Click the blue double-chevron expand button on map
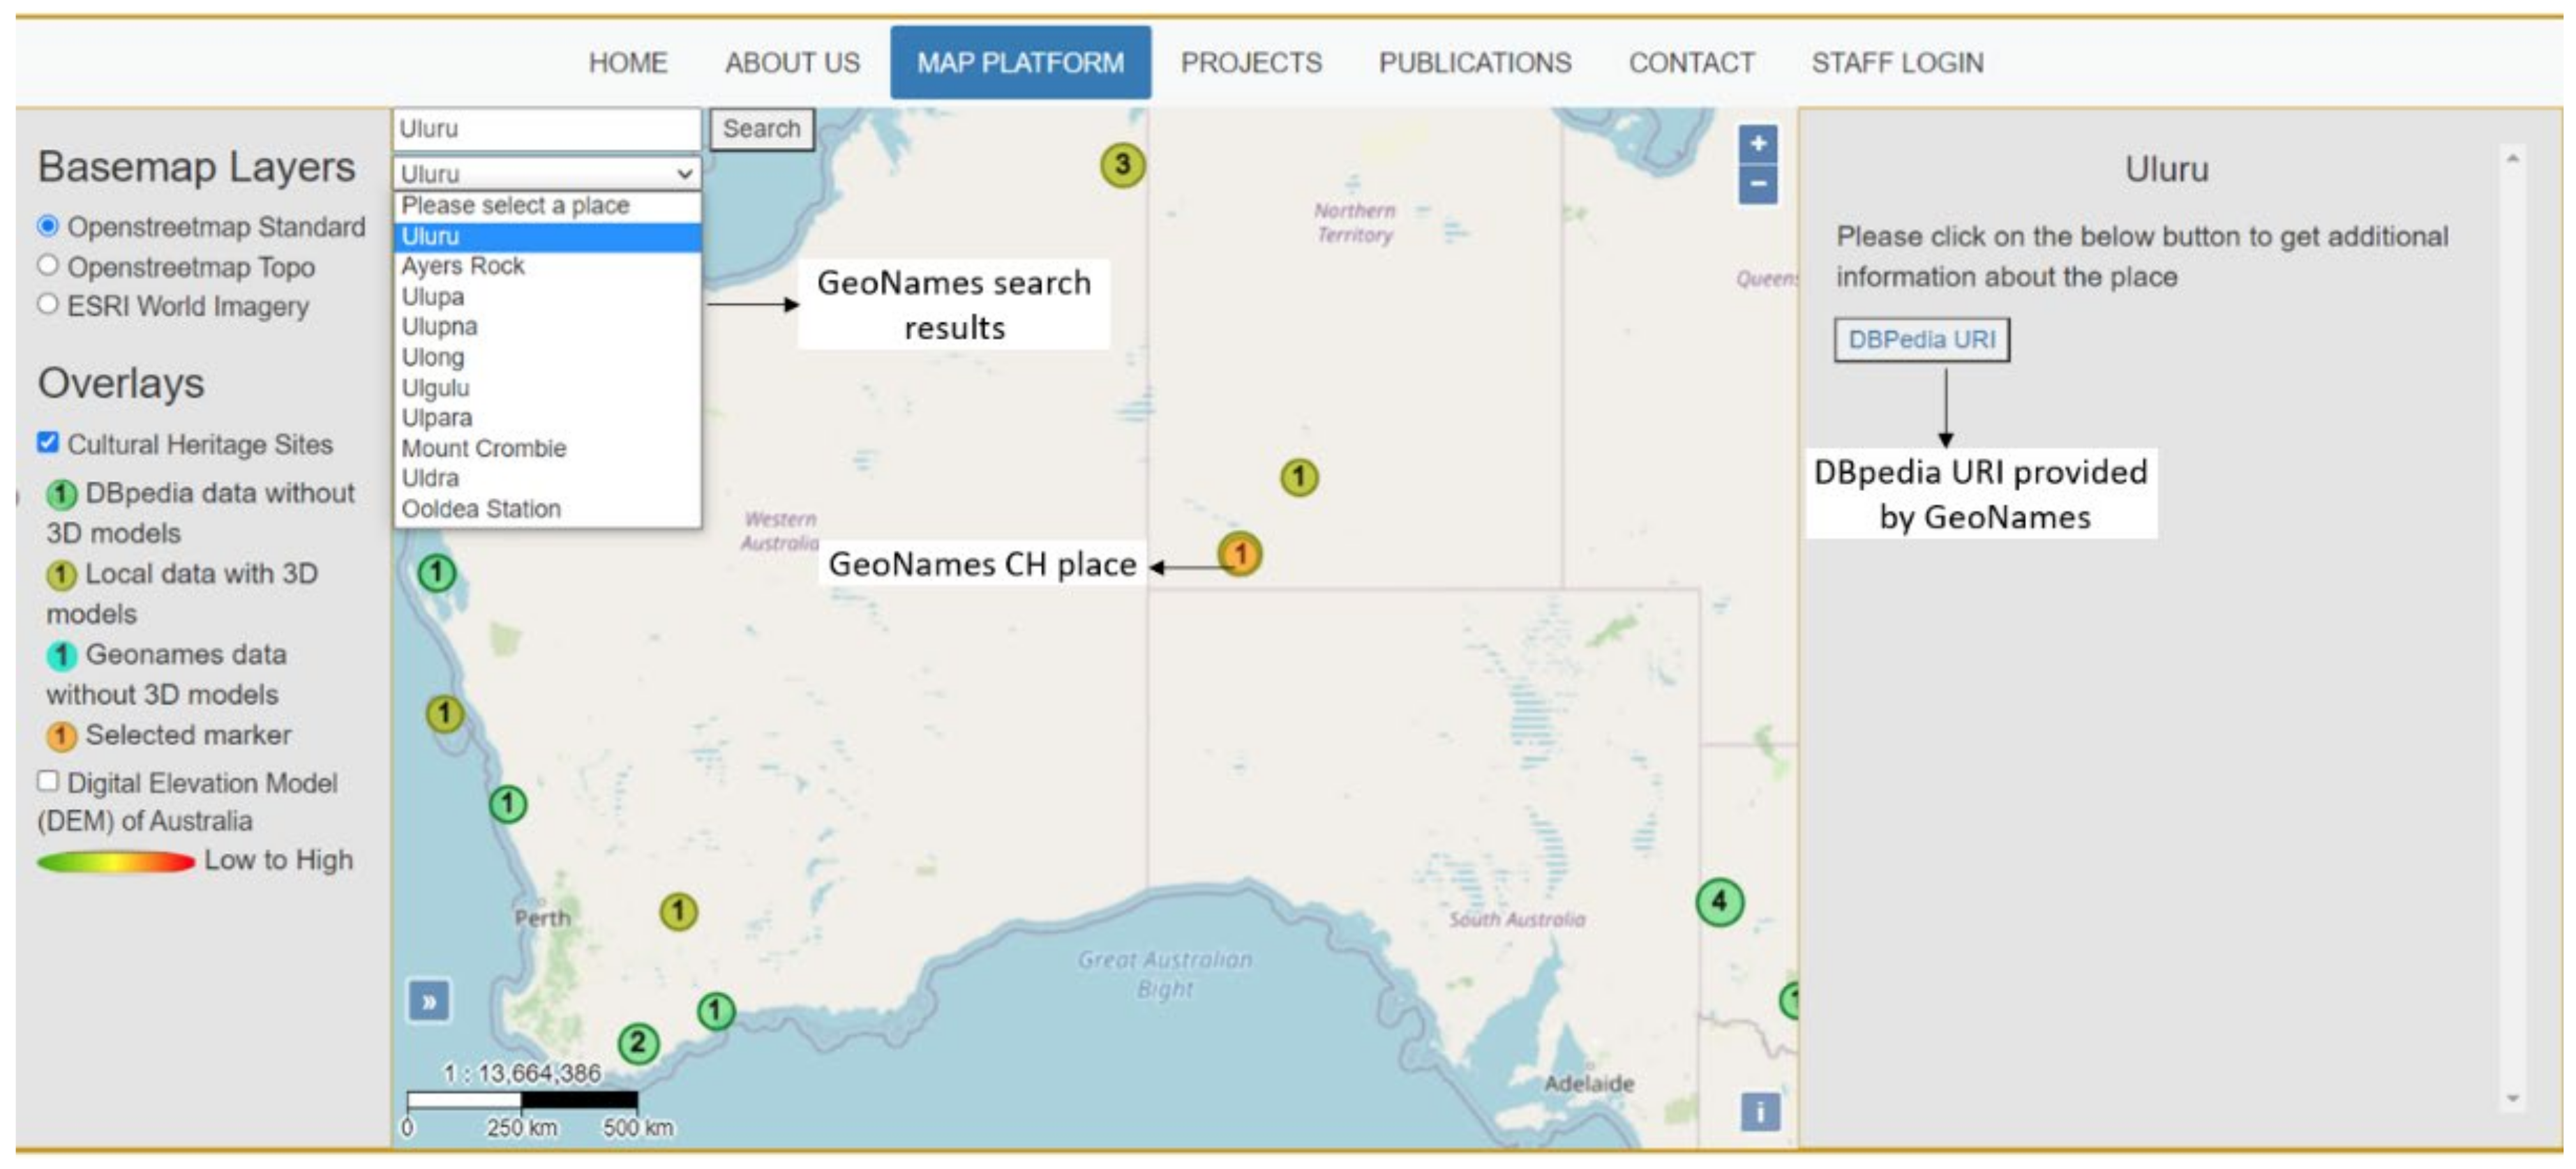The image size is (2576, 1169). pos(429,1001)
